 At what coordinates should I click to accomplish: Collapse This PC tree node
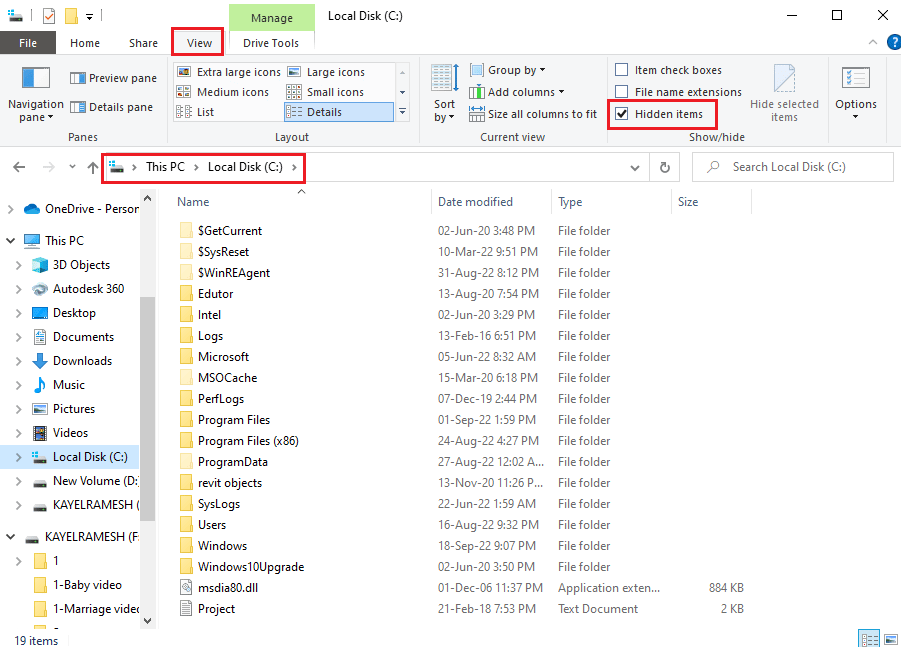(10, 241)
